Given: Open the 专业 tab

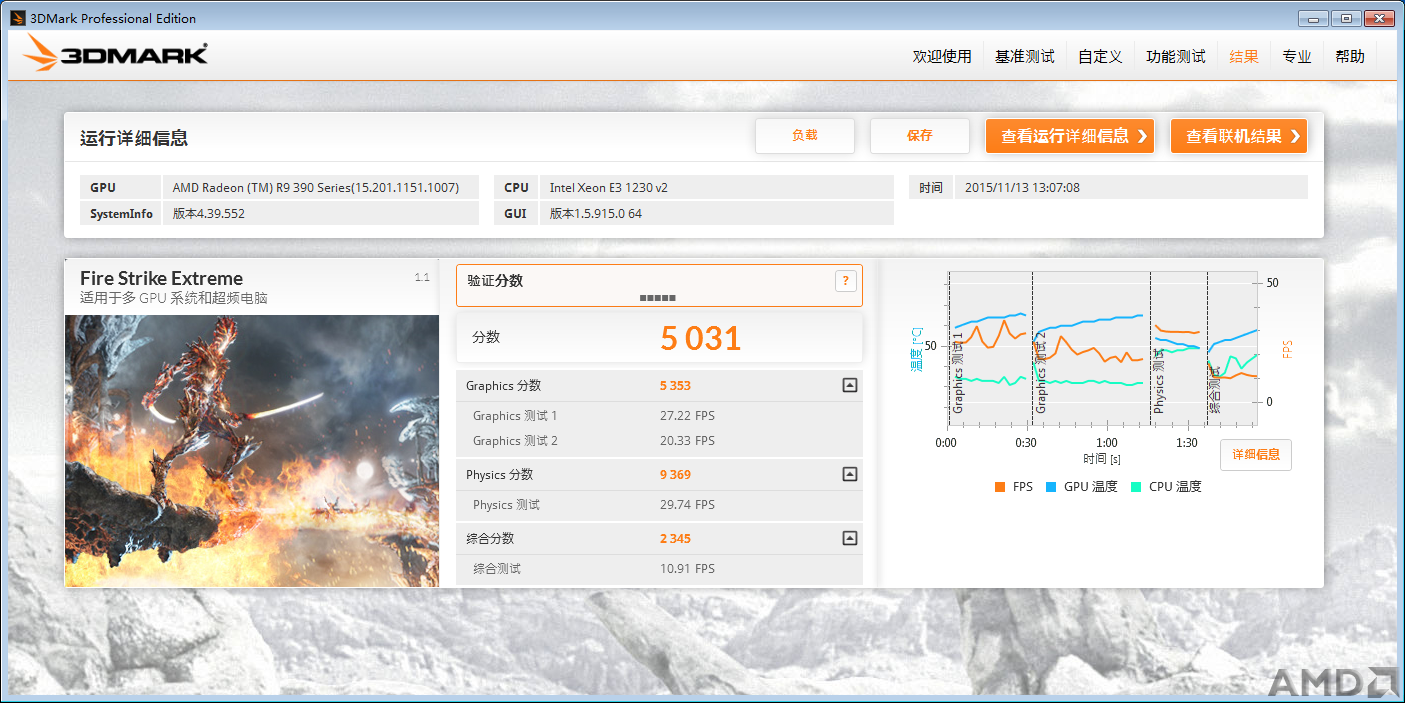Looking at the screenshot, I should (1297, 56).
